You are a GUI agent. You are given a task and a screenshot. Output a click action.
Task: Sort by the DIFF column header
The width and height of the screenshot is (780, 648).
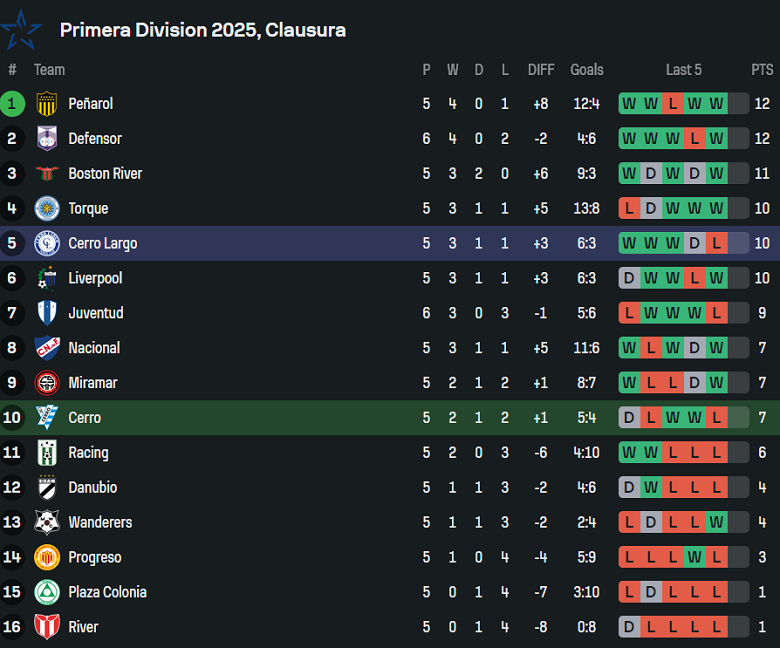point(541,70)
